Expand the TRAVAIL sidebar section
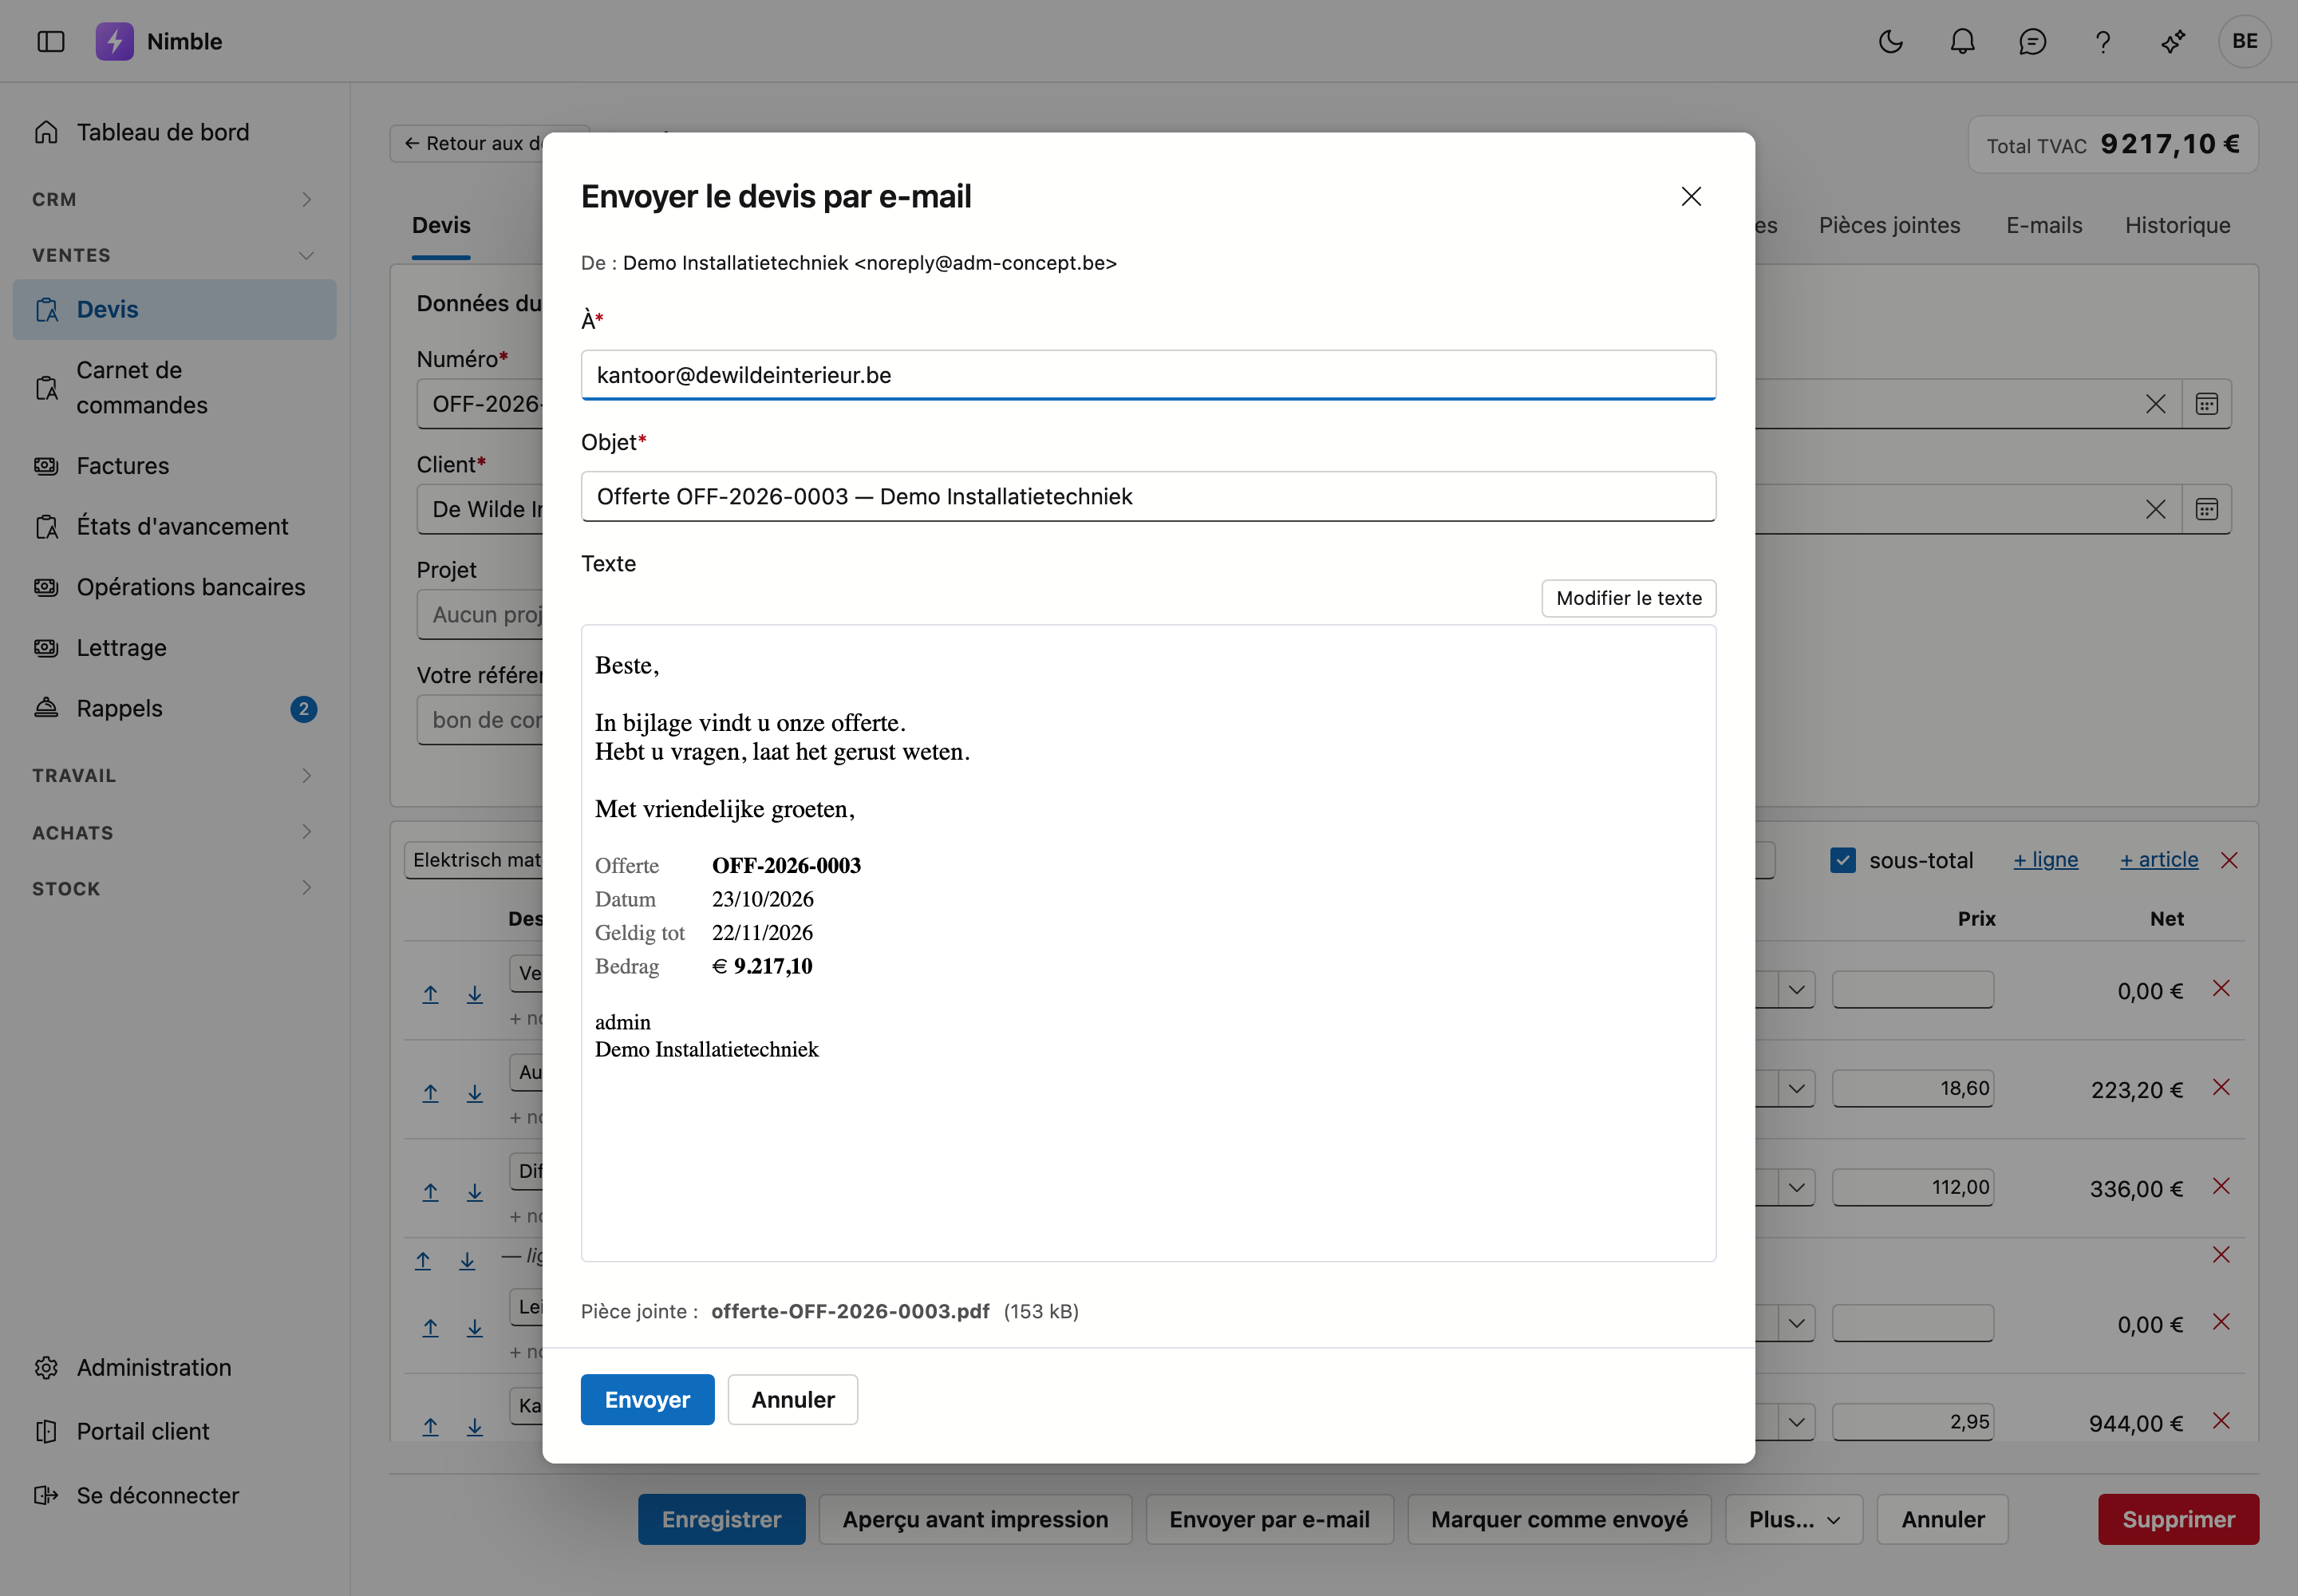 [x=174, y=775]
